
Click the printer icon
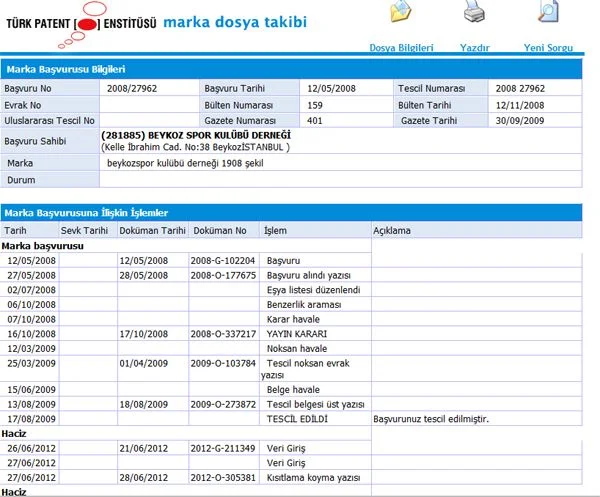[x=474, y=12]
